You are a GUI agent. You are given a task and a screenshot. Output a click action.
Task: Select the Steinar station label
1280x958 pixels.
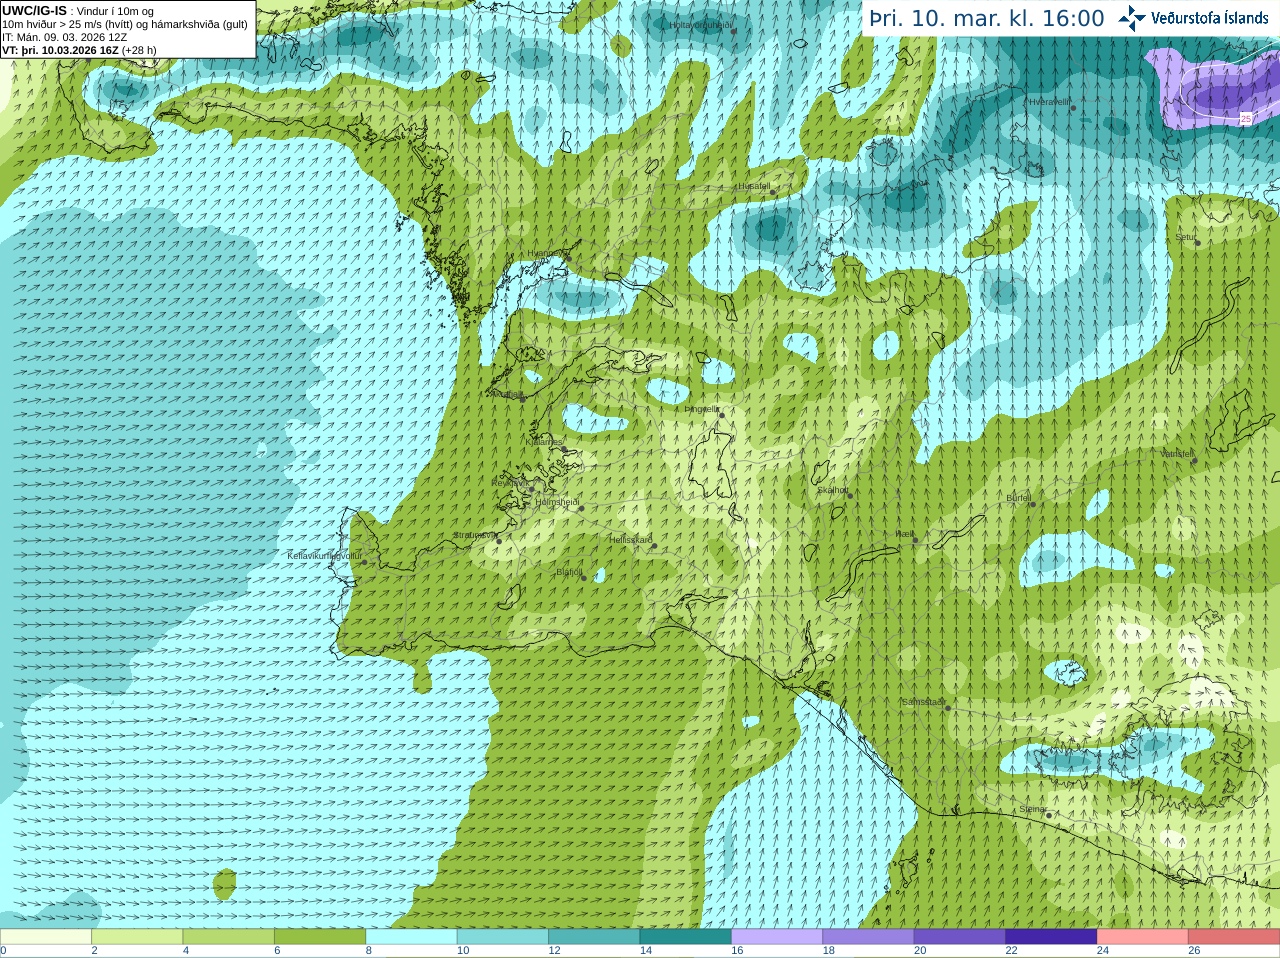(1033, 809)
